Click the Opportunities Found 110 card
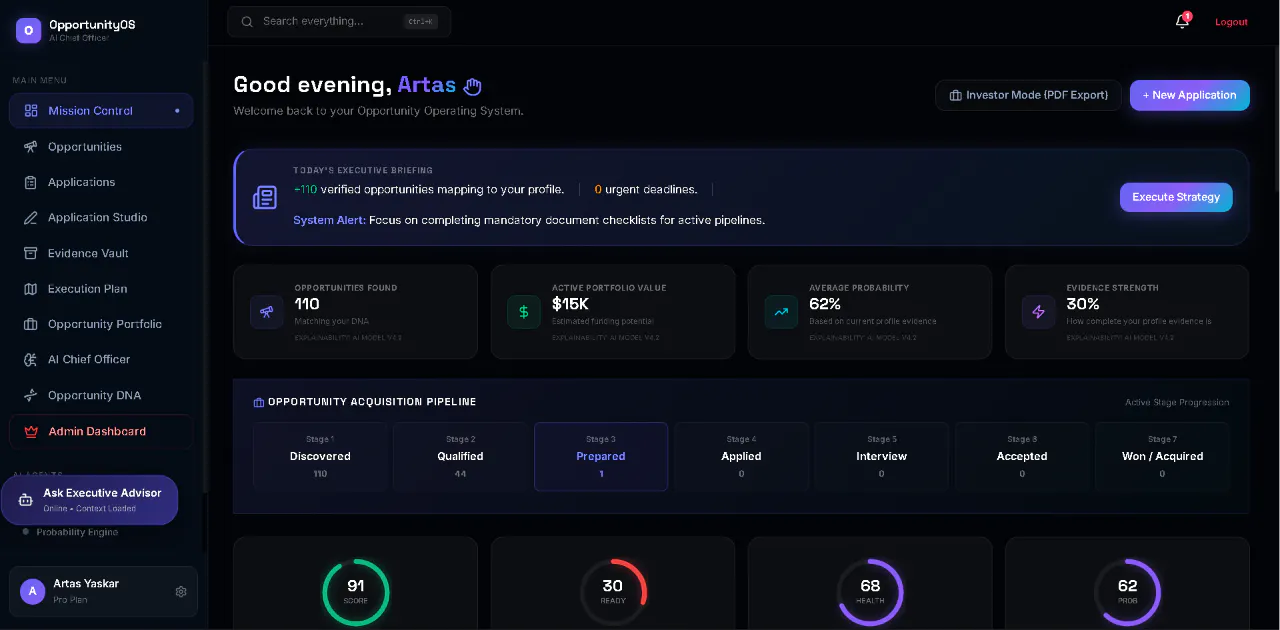 coord(355,312)
